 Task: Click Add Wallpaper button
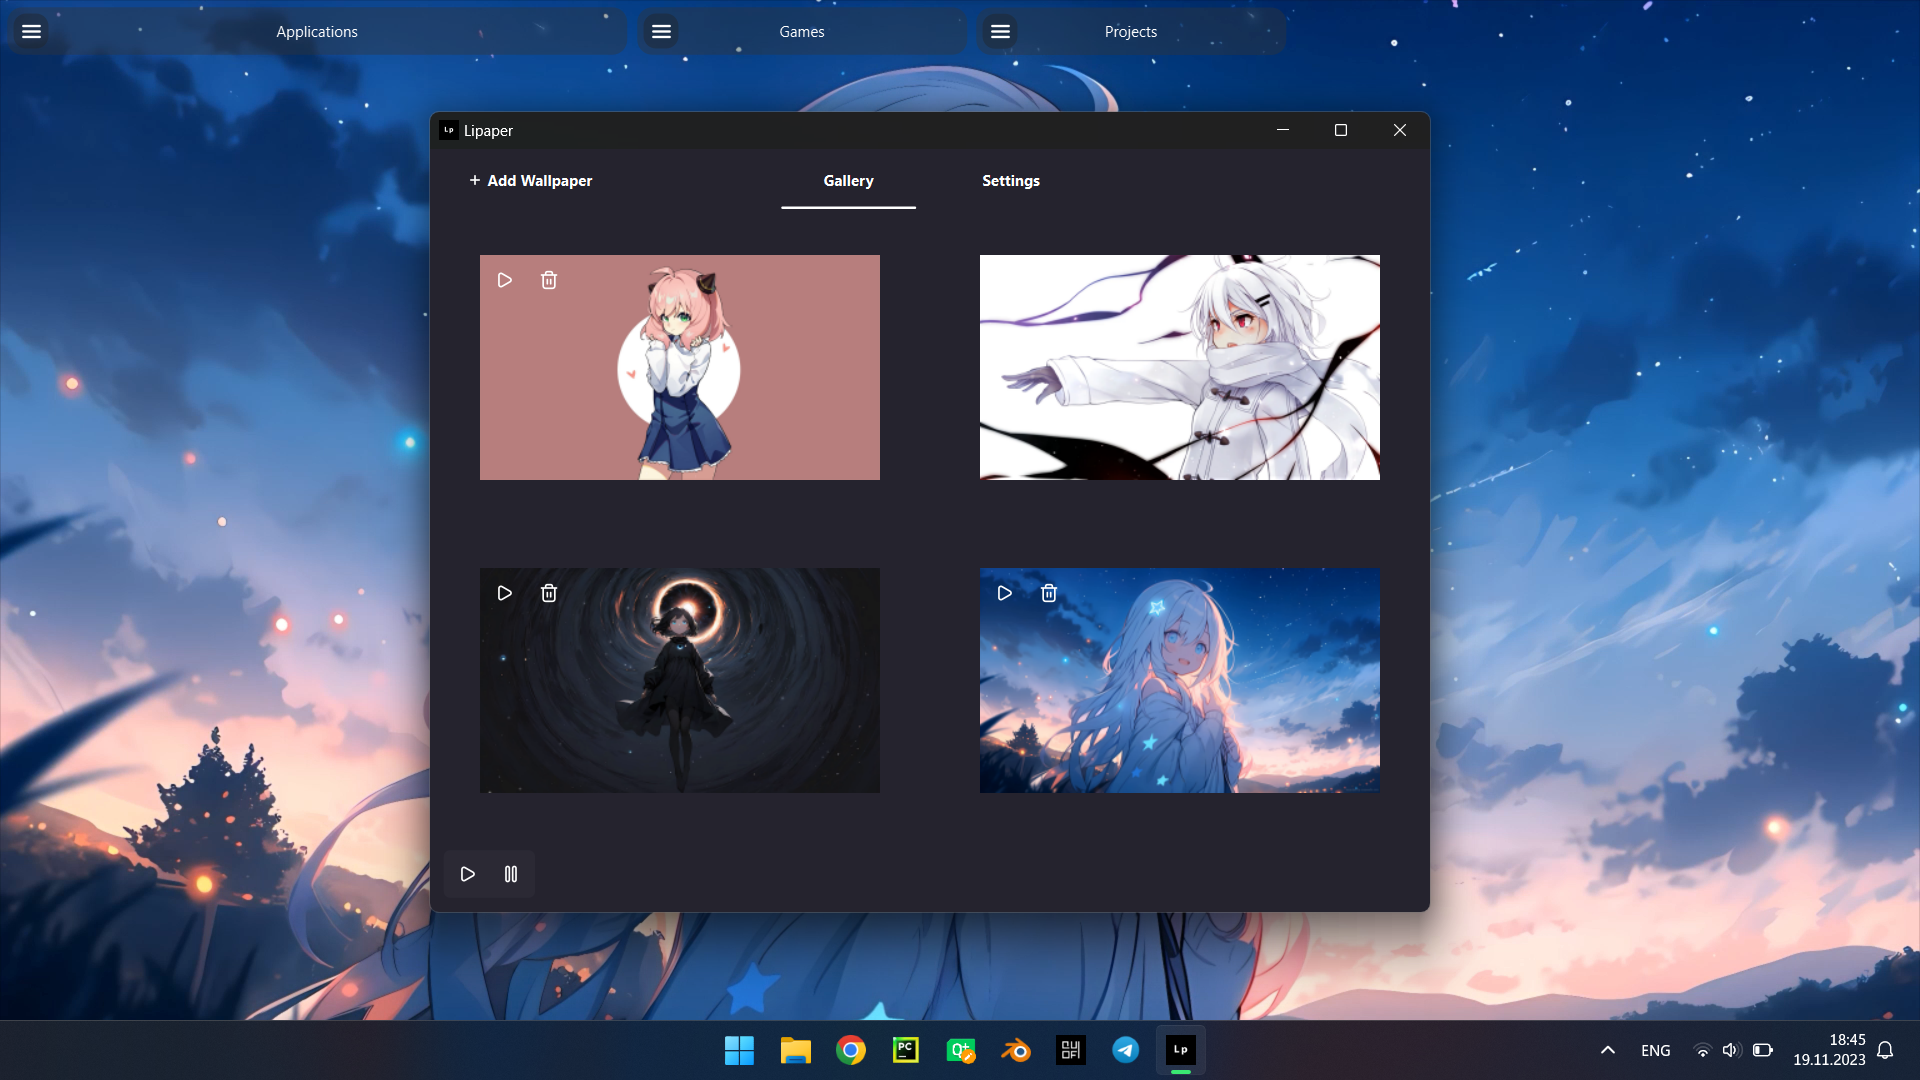click(531, 181)
